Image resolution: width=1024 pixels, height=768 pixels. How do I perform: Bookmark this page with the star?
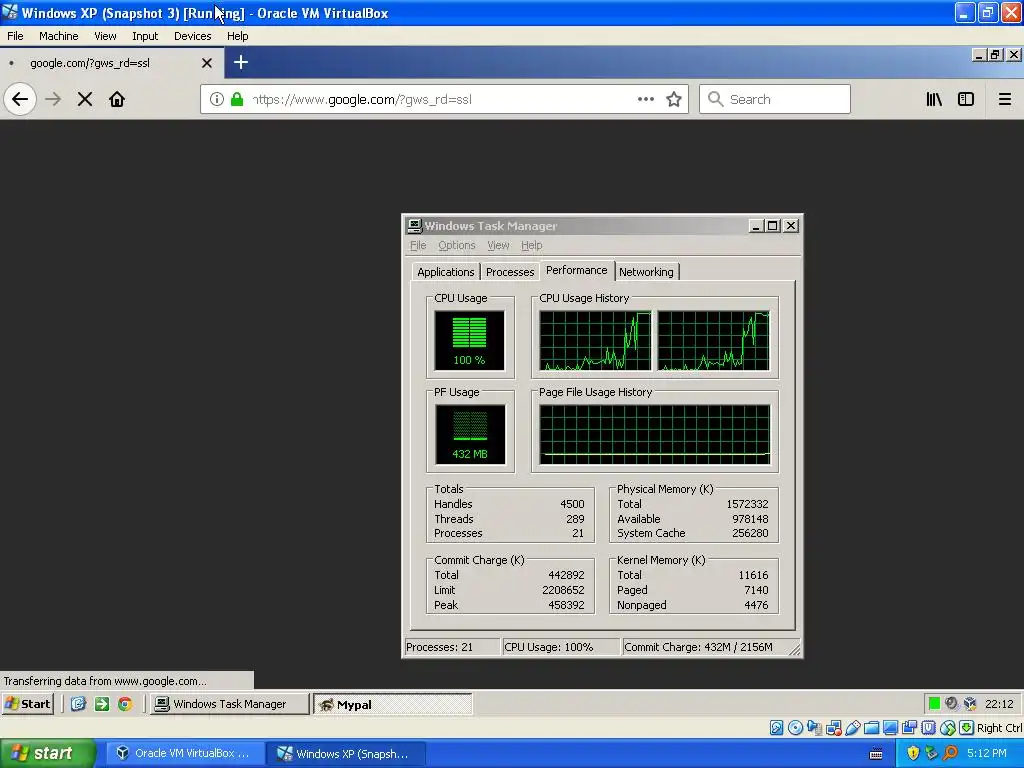coord(674,99)
